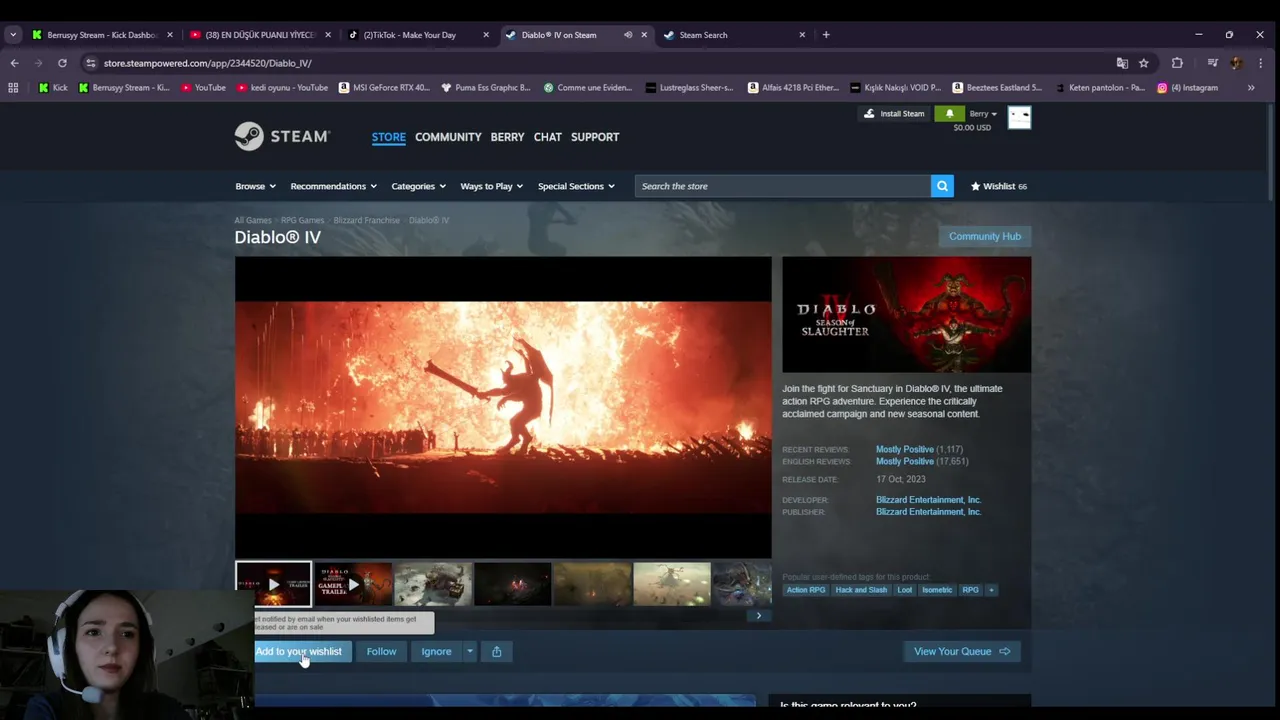Open the YouTube bookmark
1280x720 pixels.
point(203,88)
